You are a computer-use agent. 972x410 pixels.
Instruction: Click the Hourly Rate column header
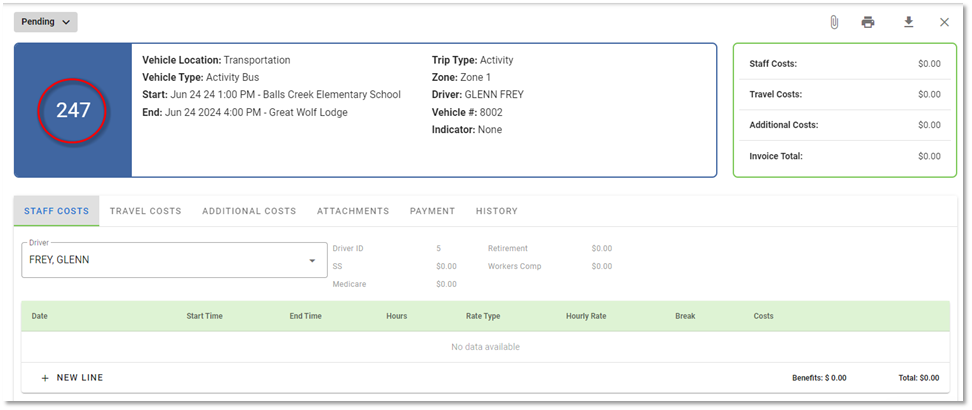click(x=586, y=316)
